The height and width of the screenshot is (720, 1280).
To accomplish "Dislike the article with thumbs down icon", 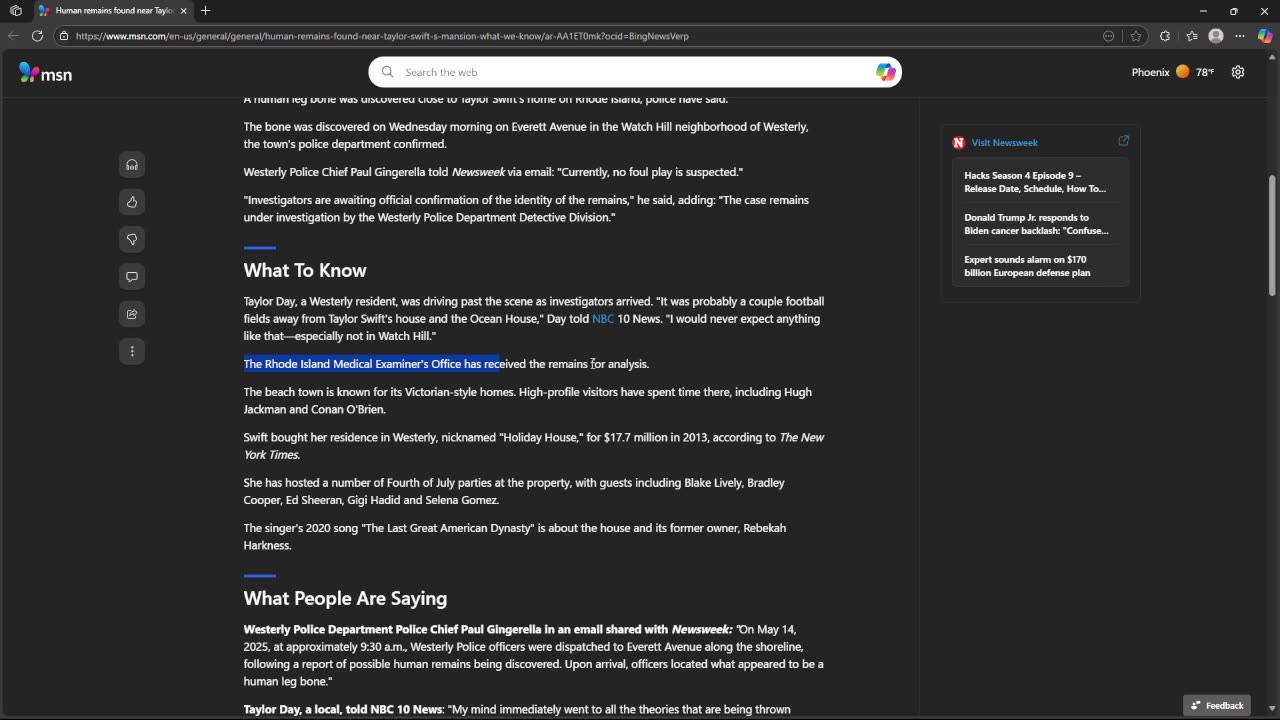I will point(132,239).
